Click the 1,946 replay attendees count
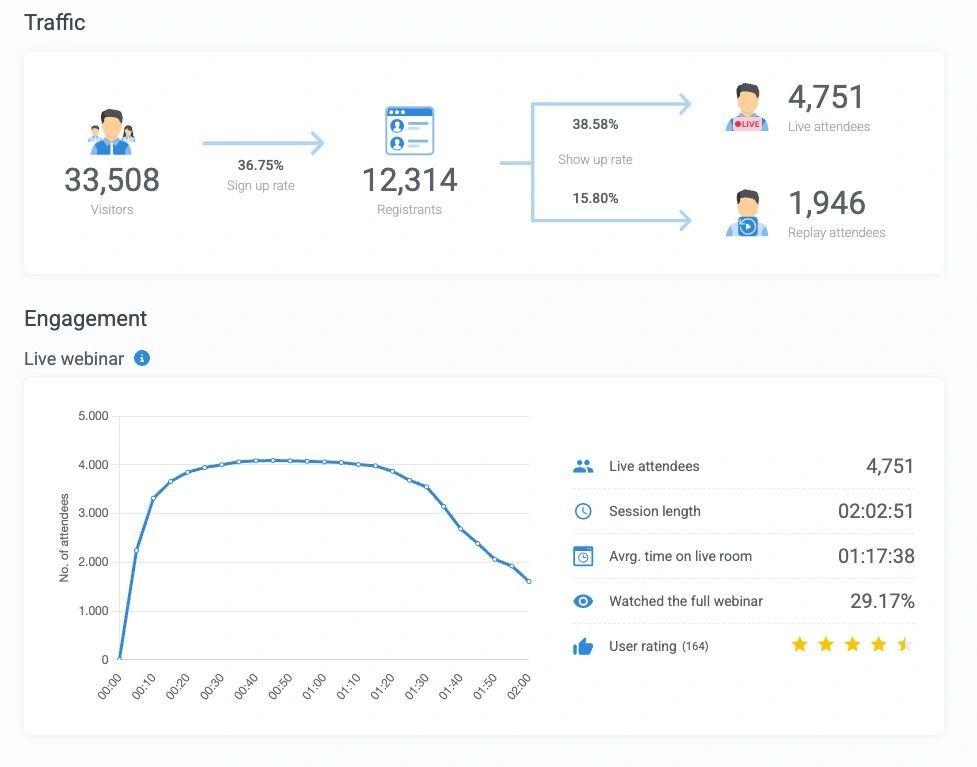 tap(827, 204)
